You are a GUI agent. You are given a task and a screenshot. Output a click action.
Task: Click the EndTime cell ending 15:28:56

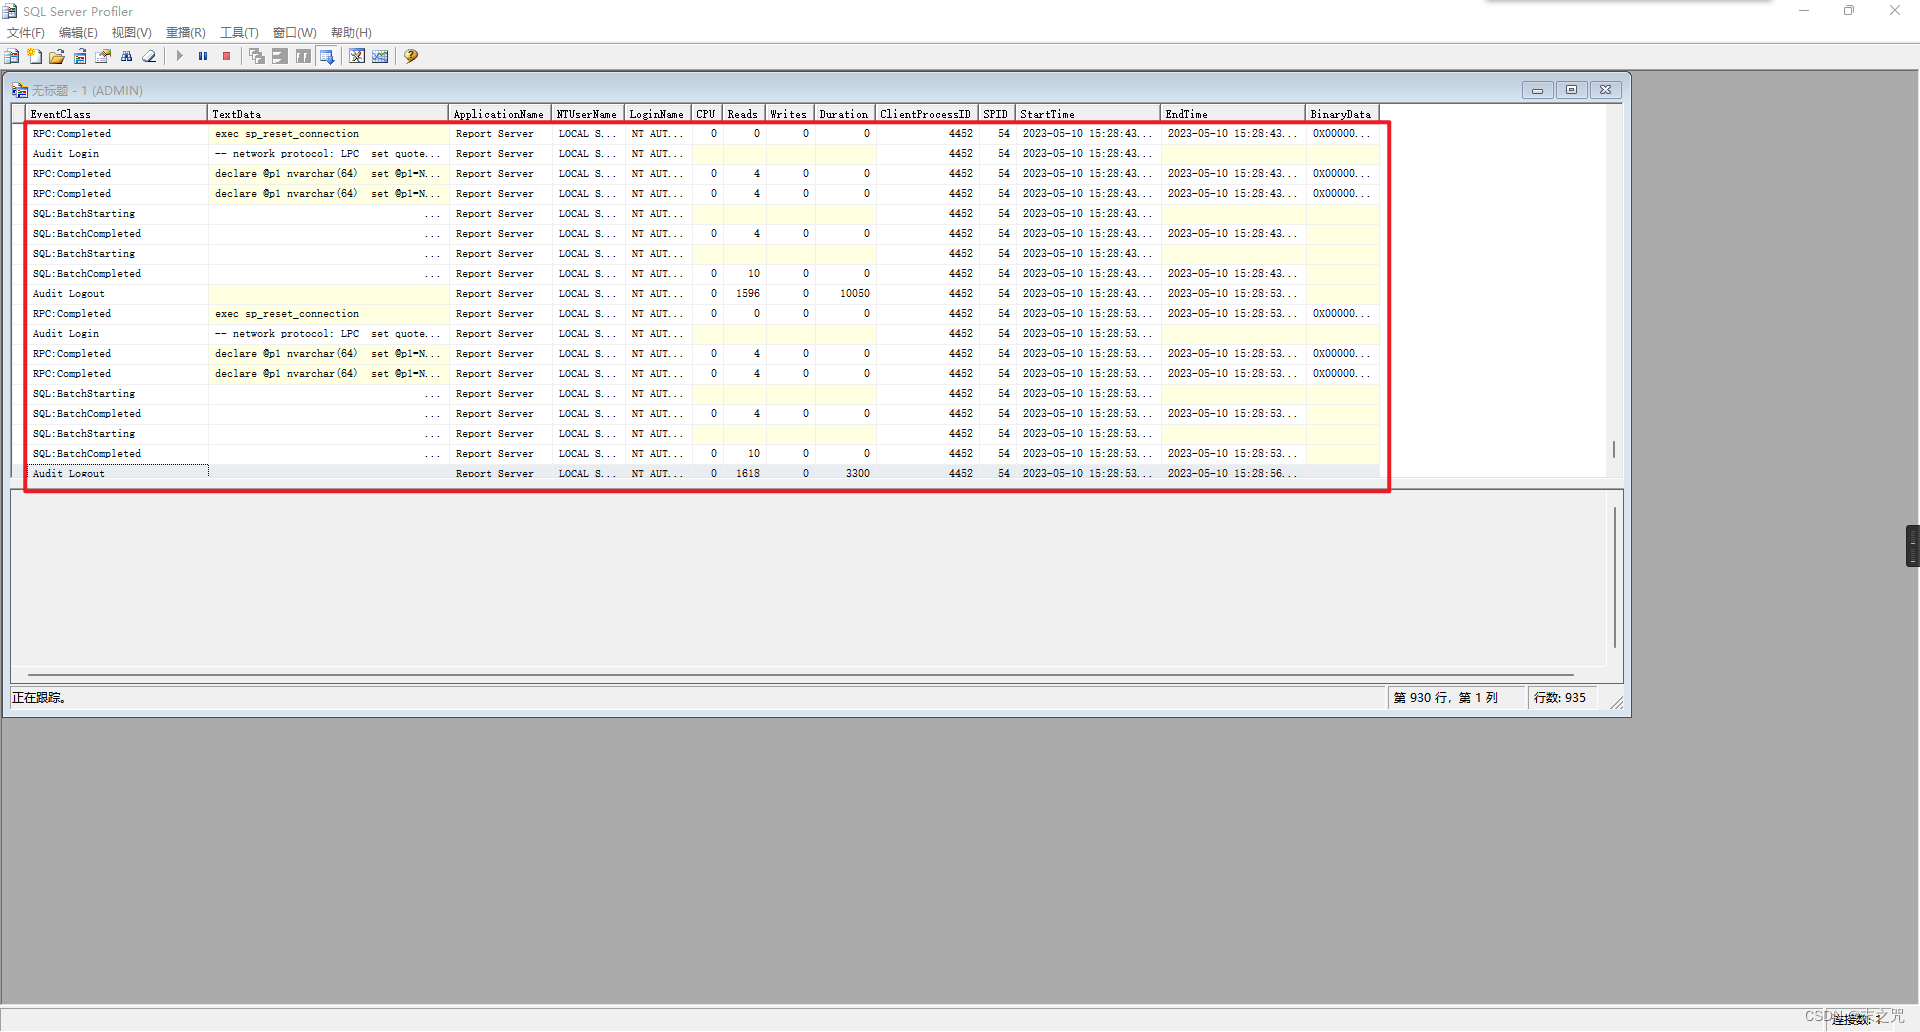(1233, 474)
